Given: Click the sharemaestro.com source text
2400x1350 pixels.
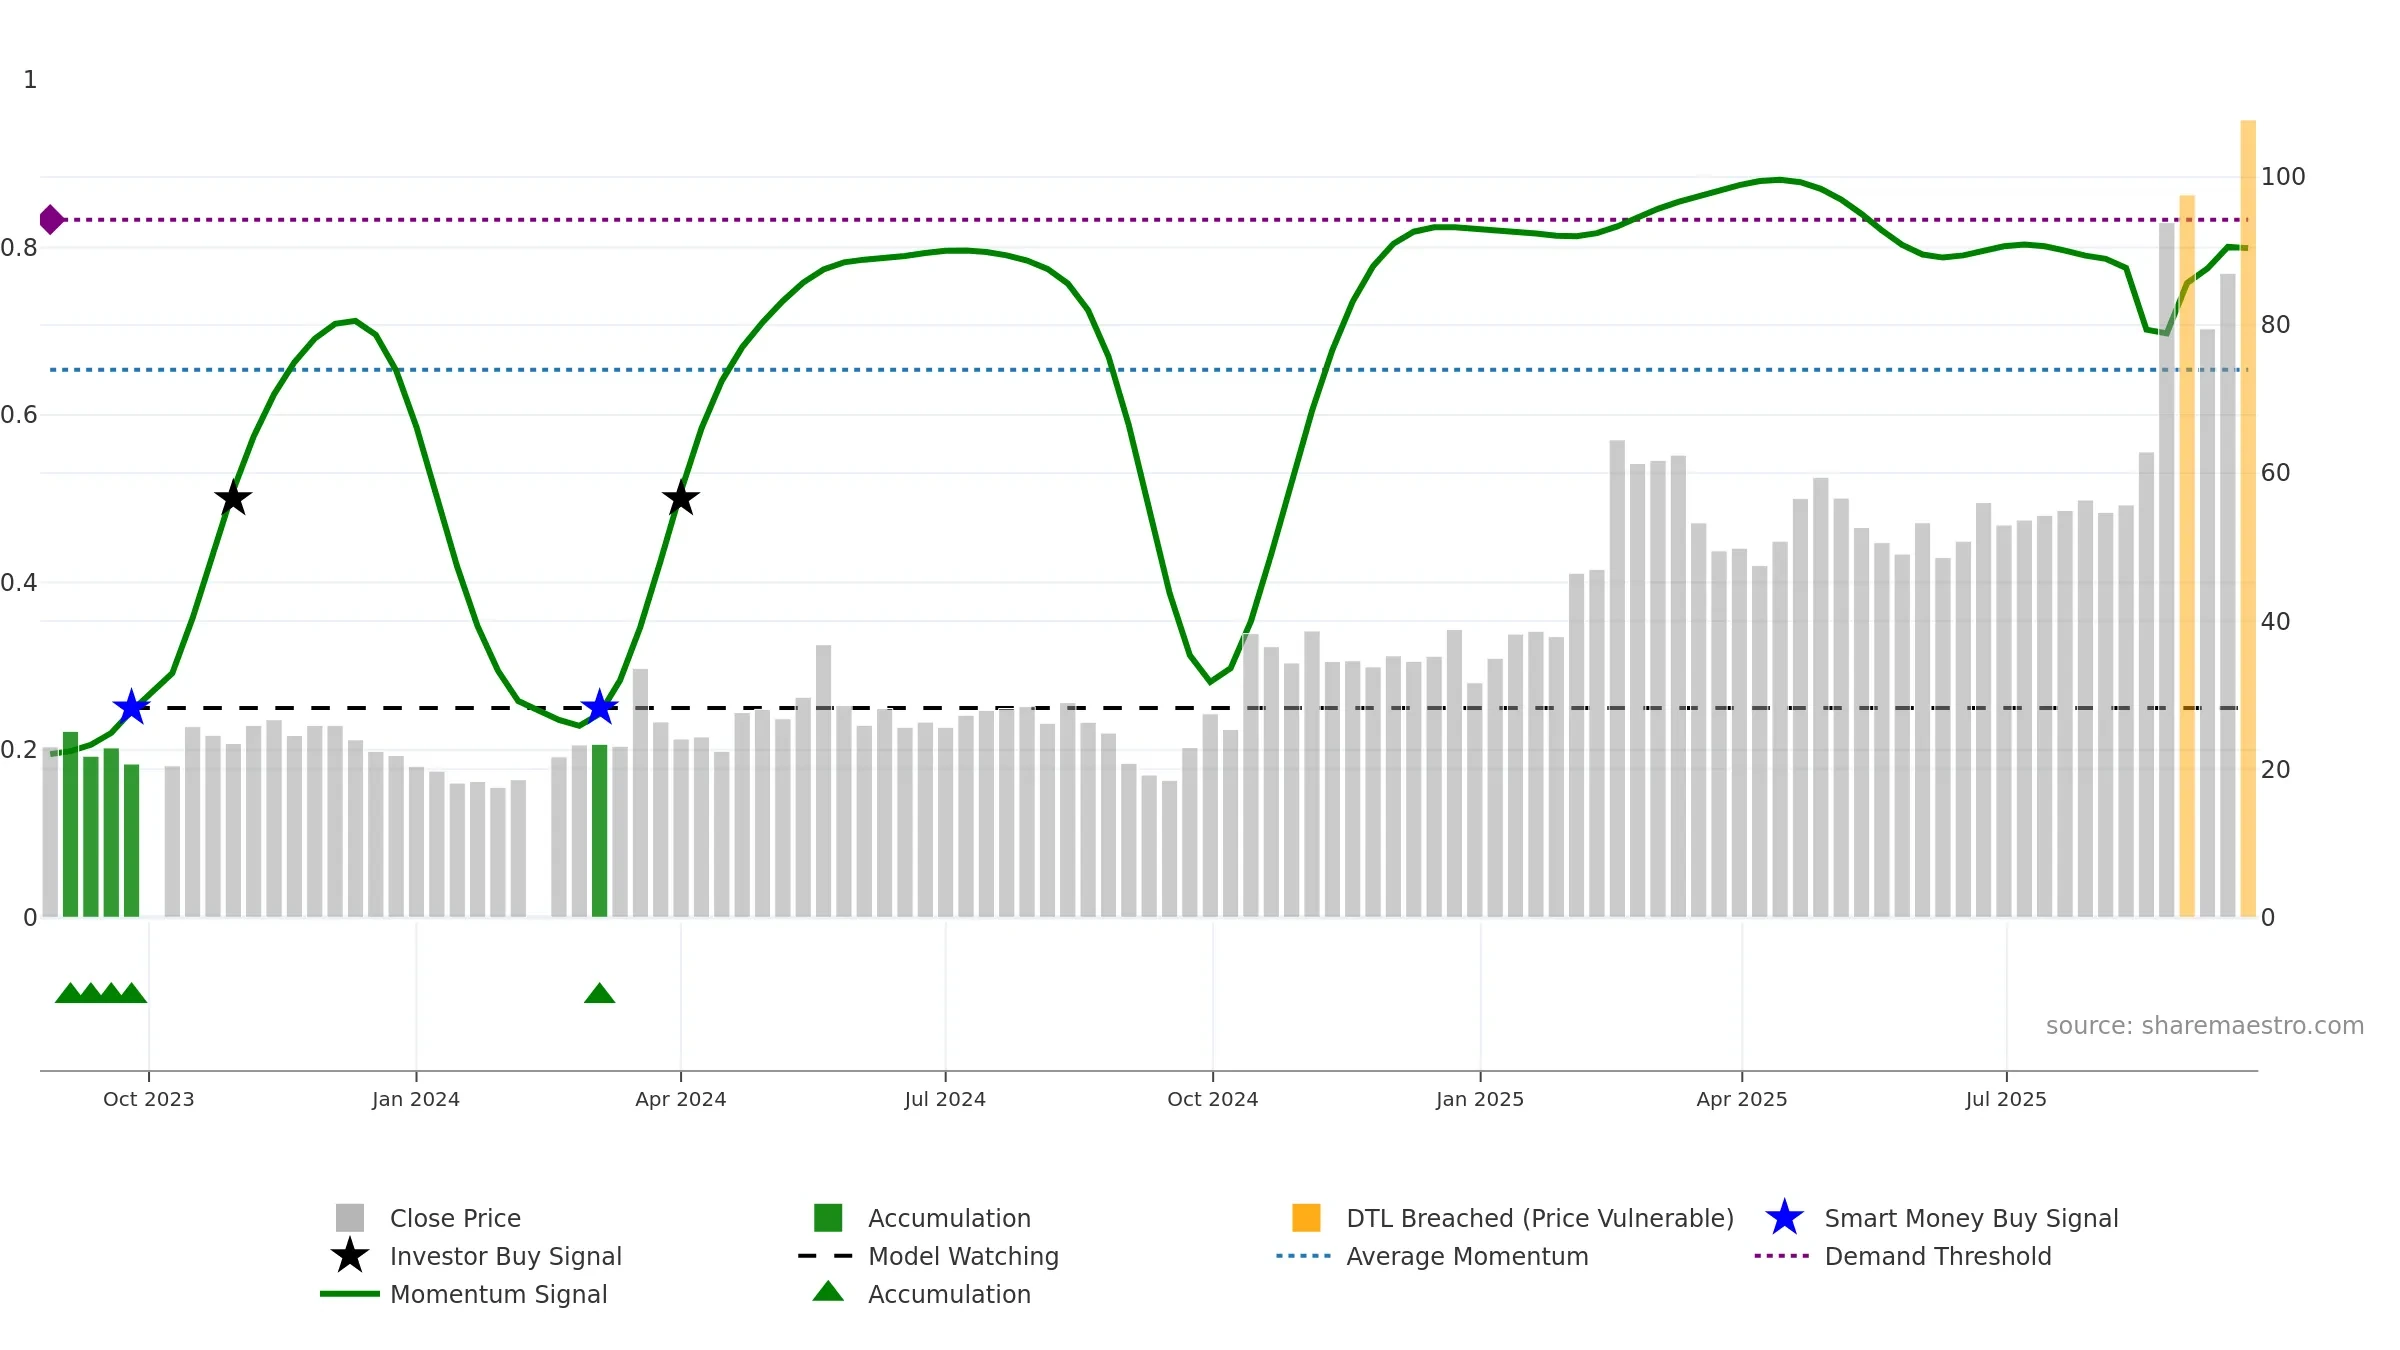Looking at the screenshot, I should pyautogui.click(x=2204, y=1025).
